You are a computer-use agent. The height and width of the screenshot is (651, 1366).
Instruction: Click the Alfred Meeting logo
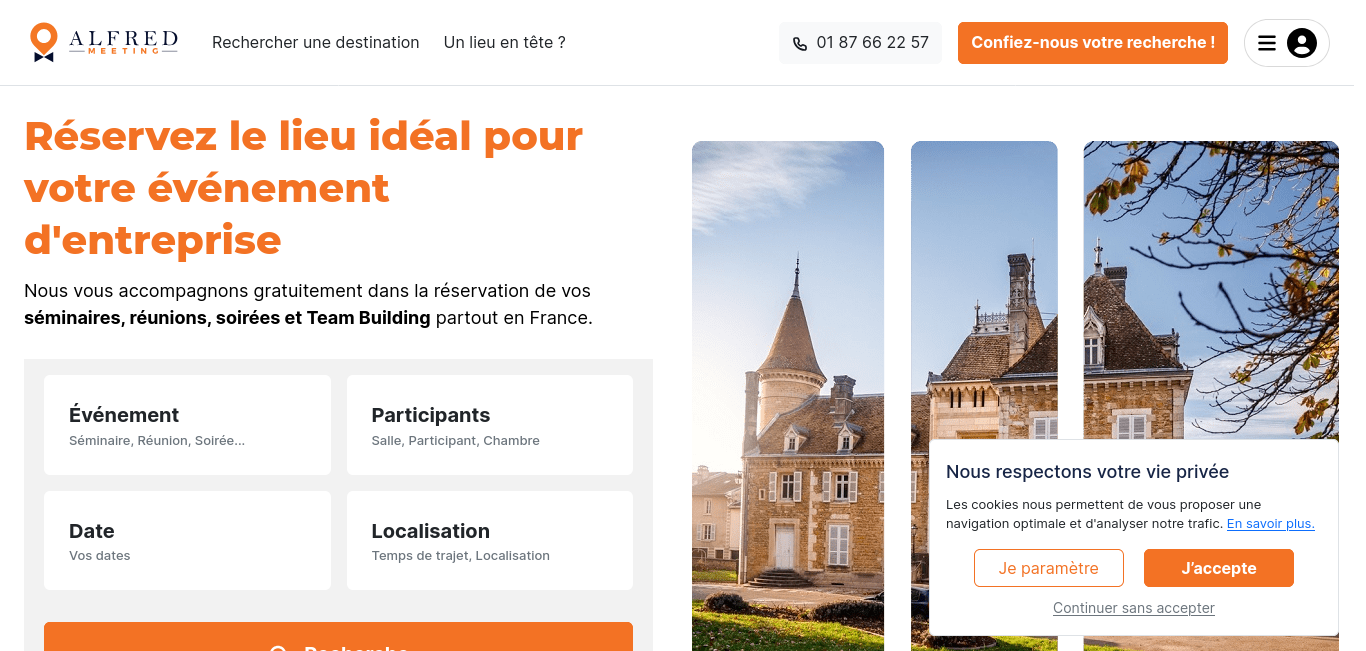104,42
